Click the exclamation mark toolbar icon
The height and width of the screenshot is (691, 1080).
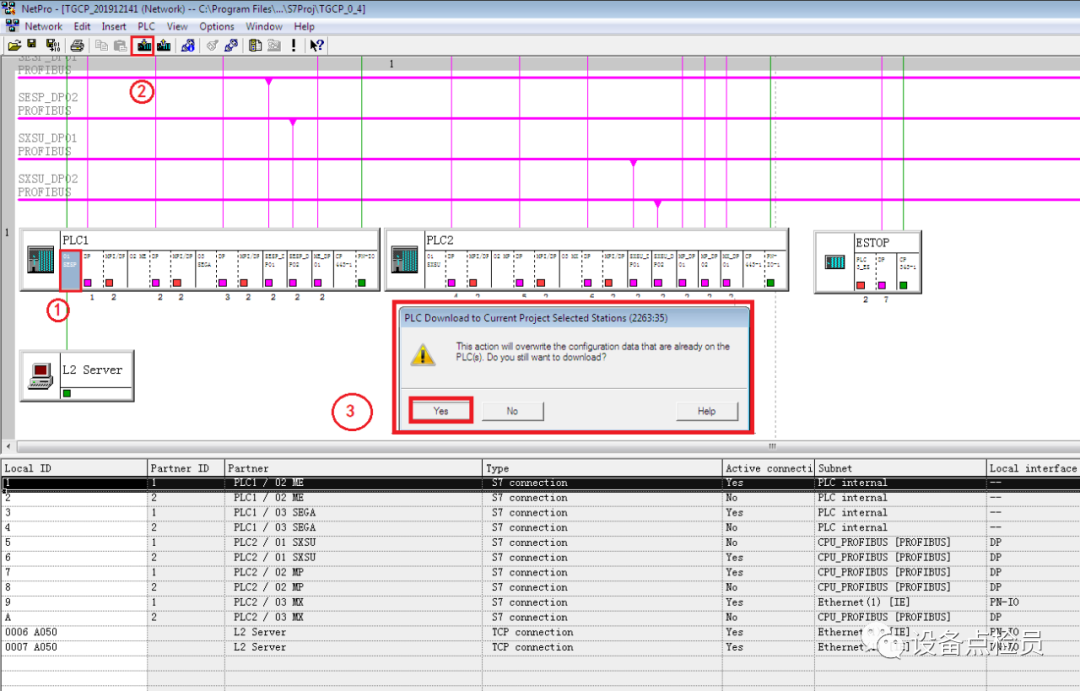294,45
